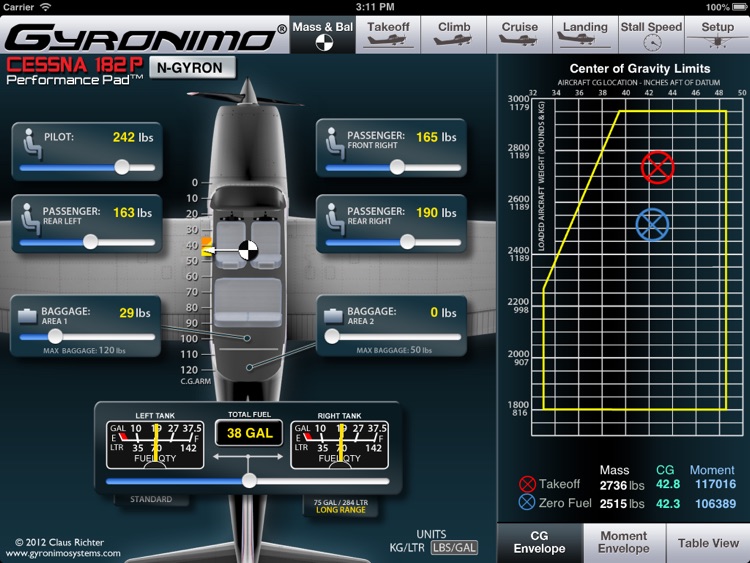Click the Takeoff moment value 117016
Screen dimensions: 750x563
tap(716, 484)
